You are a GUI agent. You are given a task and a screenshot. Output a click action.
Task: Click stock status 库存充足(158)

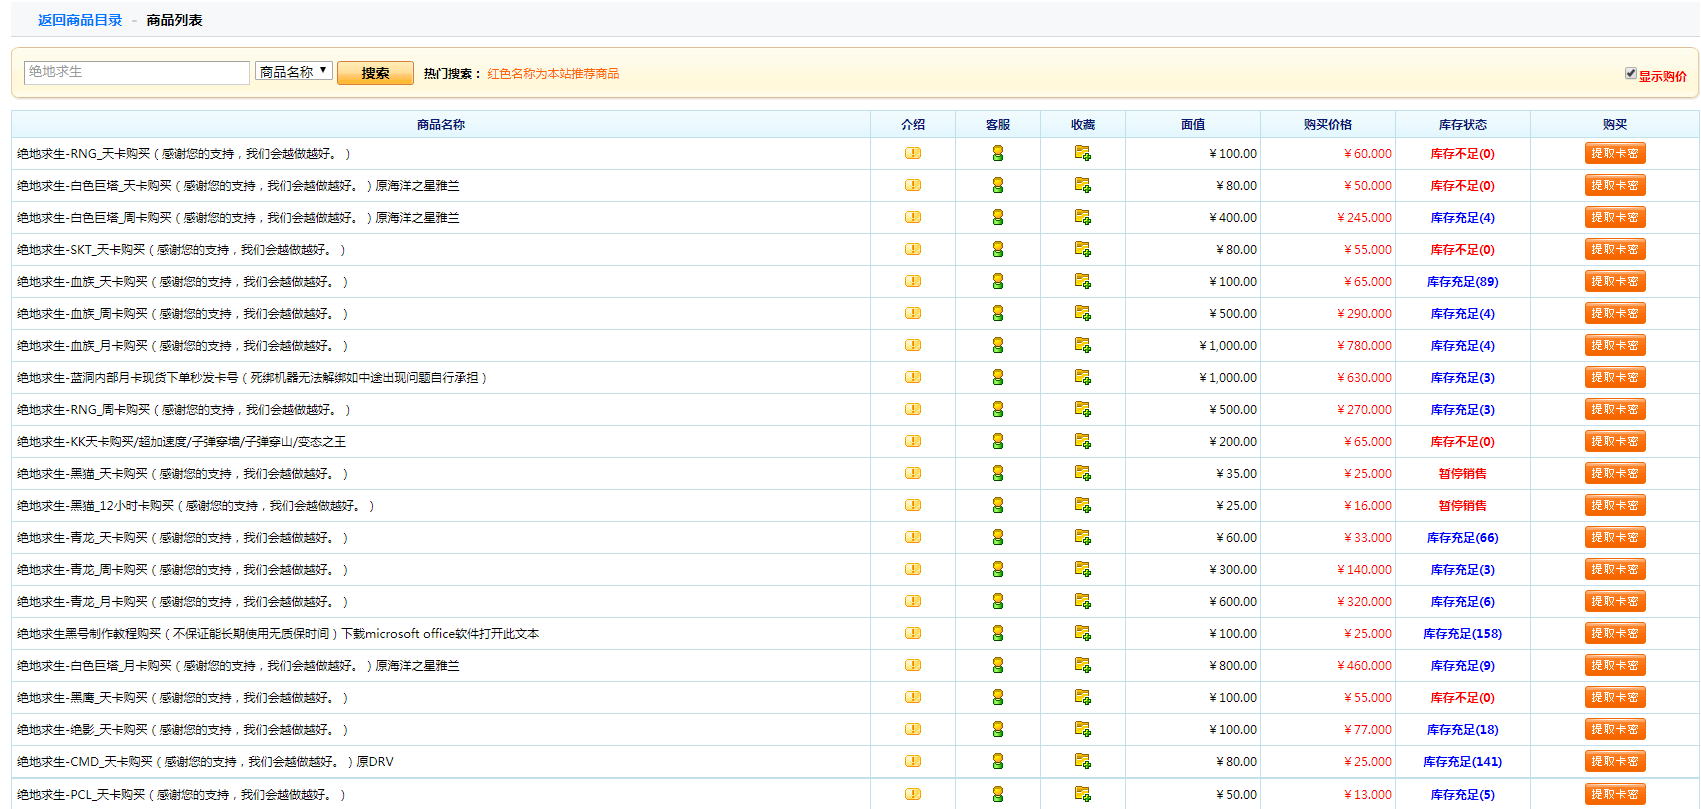click(1463, 633)
